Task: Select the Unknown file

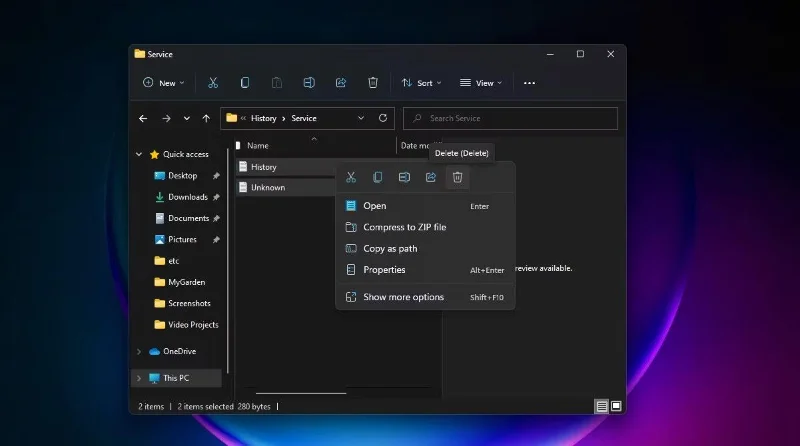Action: tap(268, 187)
